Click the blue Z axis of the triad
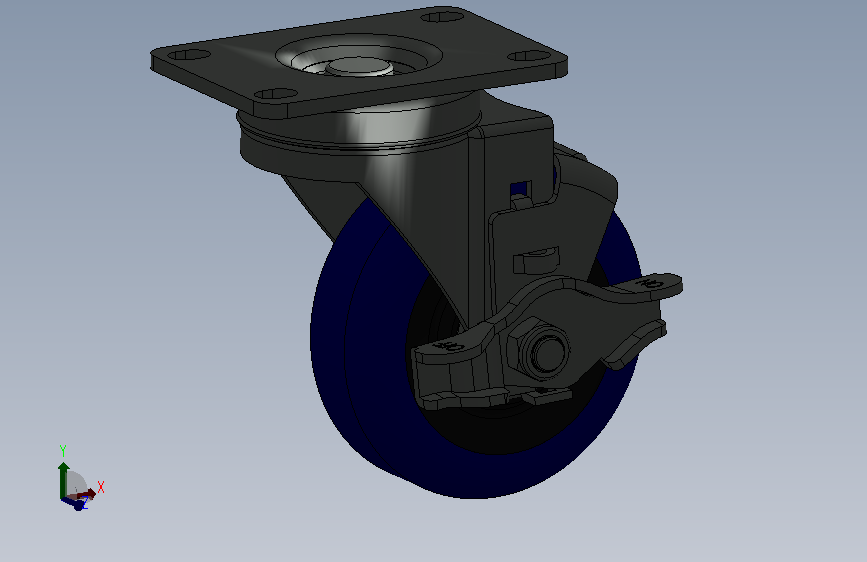Image resolution: width=867 pixels, height=562 pixels. (75, 503)
